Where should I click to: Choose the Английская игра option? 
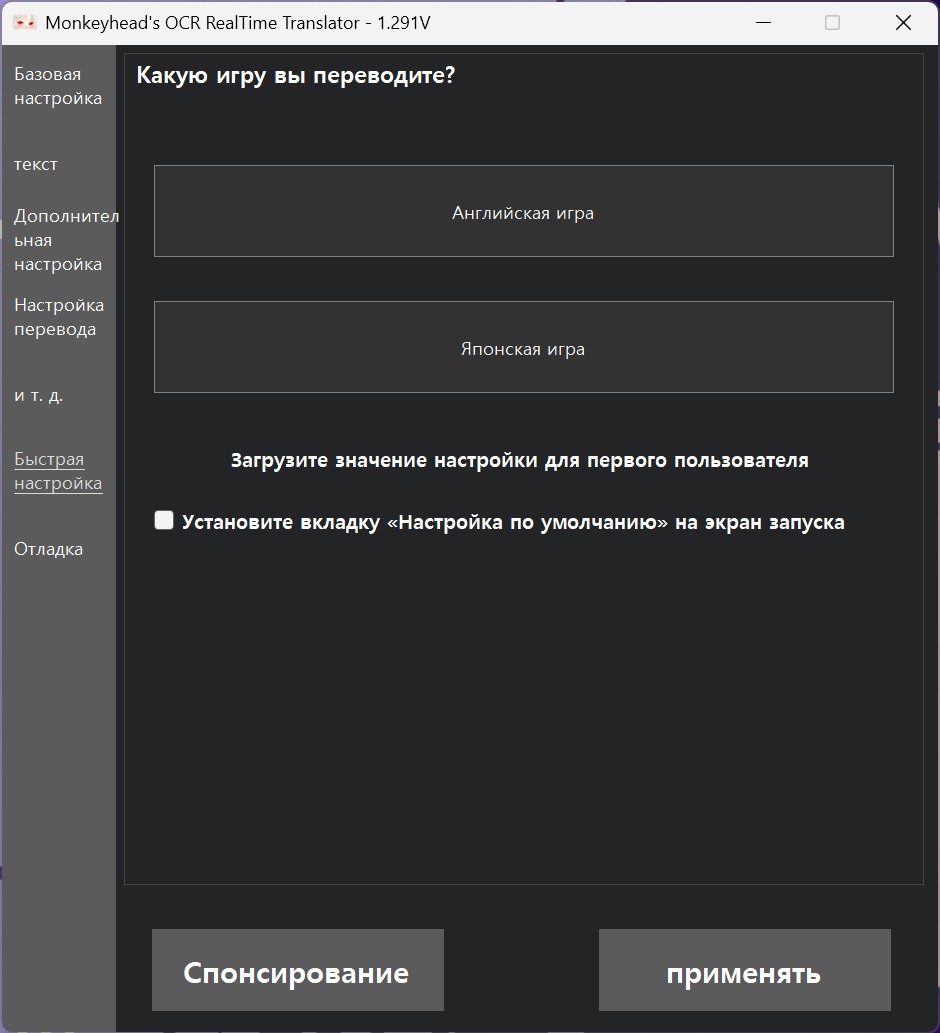click(524, 211)
